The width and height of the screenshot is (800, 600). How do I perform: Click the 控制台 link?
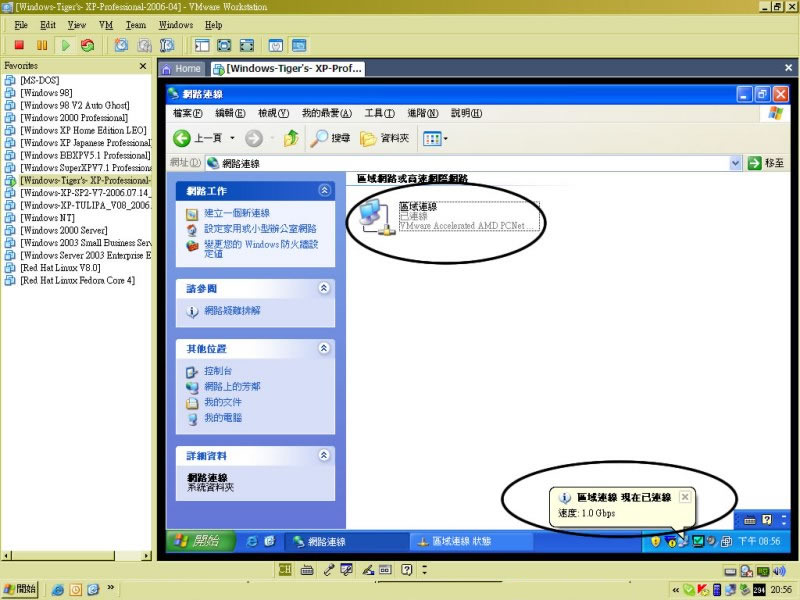(x=218, y=371)
